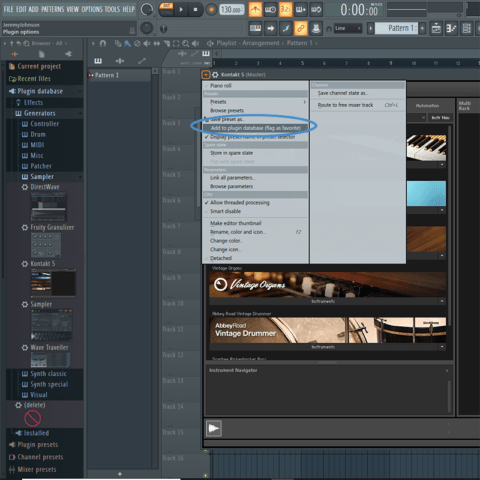The height and width of the screenshot is (480, 480).
Task: Click the Kontakt play arrow button
Action: click(x=214, y=429)
